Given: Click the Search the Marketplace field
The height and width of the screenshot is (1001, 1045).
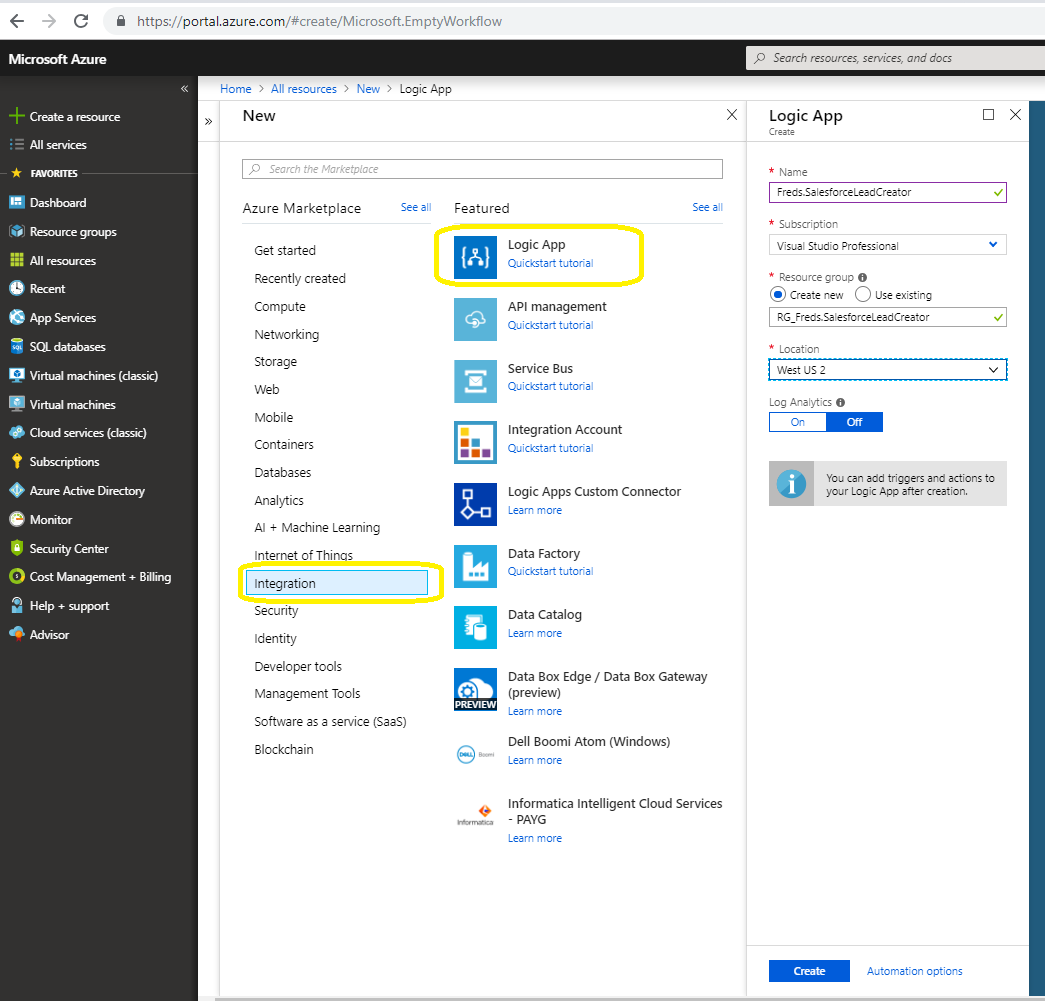Looking at the screenshot, I should coord(482,169).
